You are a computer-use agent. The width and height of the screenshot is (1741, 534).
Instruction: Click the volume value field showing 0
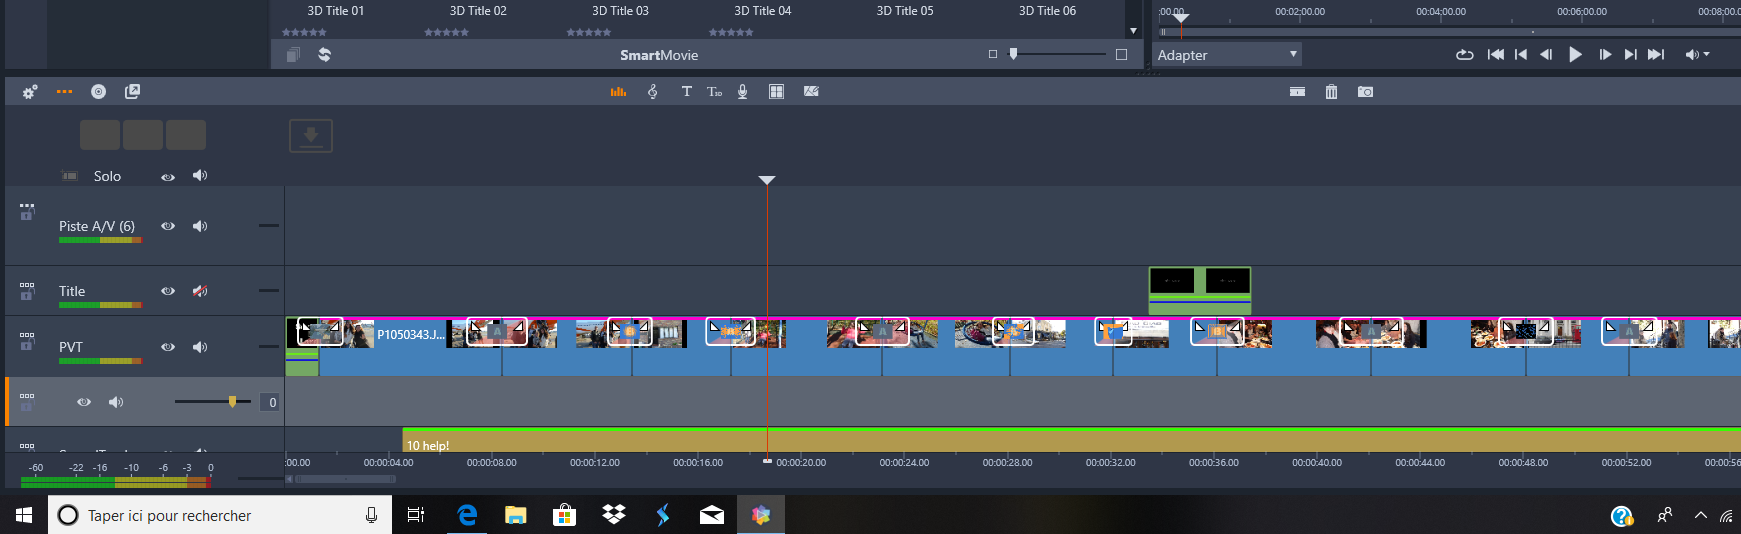point(271,402)
